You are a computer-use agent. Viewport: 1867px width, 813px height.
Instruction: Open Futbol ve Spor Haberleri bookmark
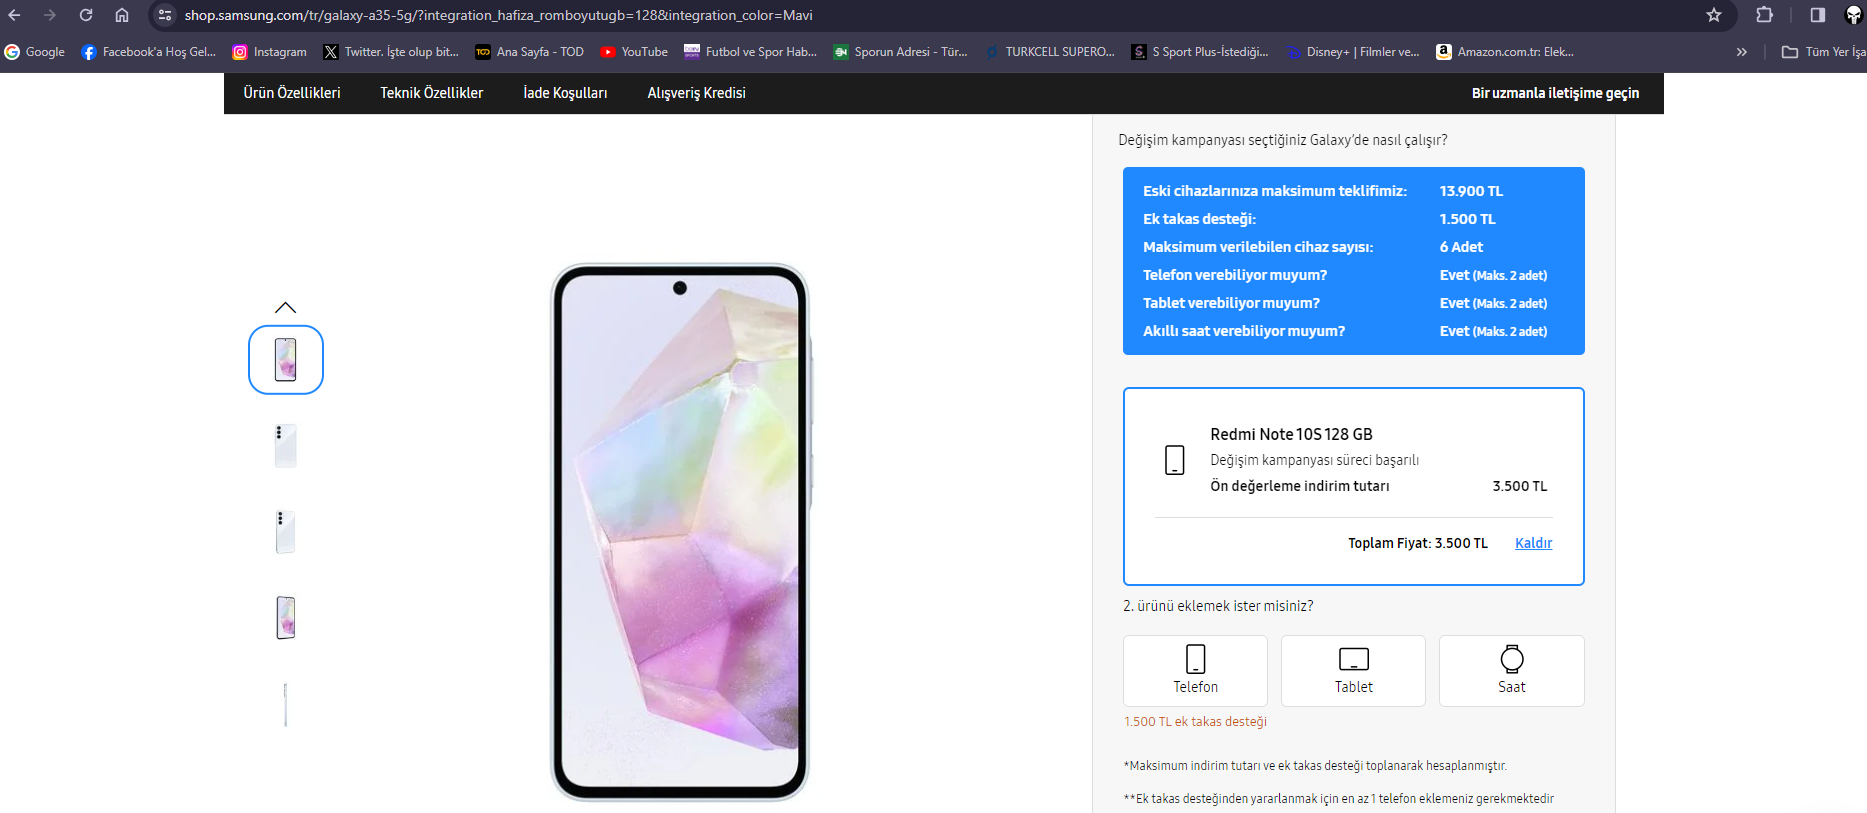coord(751,52)
